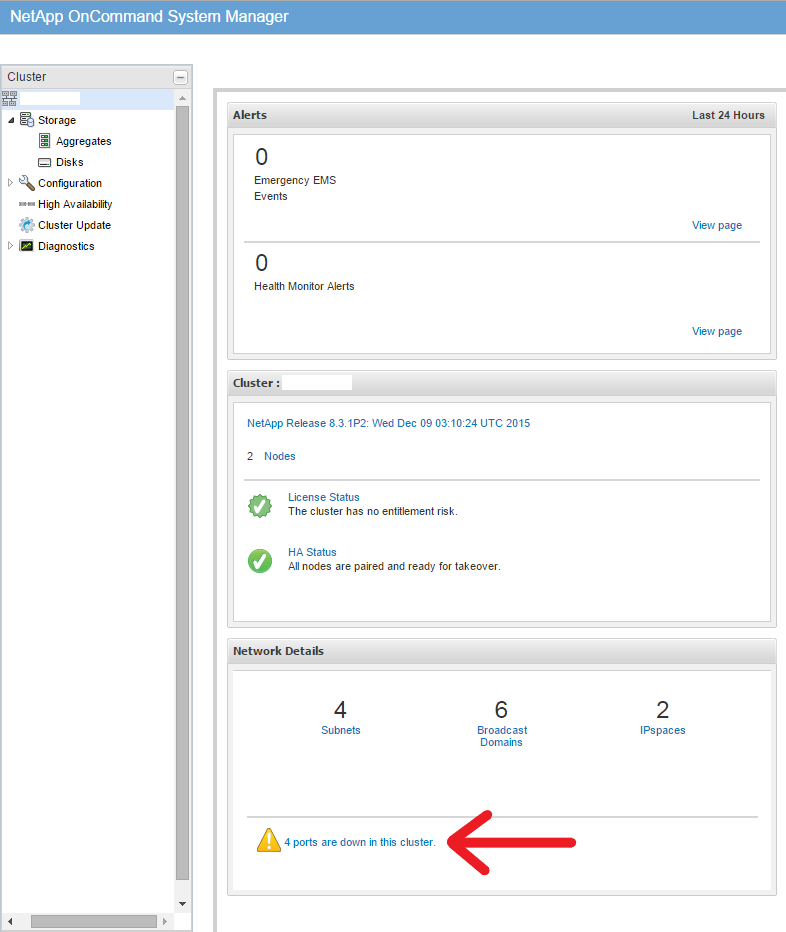Open the NetApp Release 8.3.1P2 link
786x932 pixels.
pyautogui.click(x=388, y=423)
